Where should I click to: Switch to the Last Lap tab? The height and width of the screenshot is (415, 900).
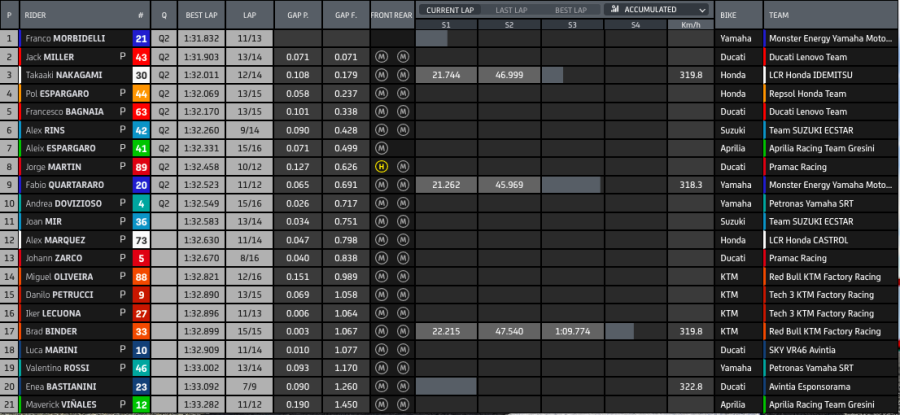point(510,9)
